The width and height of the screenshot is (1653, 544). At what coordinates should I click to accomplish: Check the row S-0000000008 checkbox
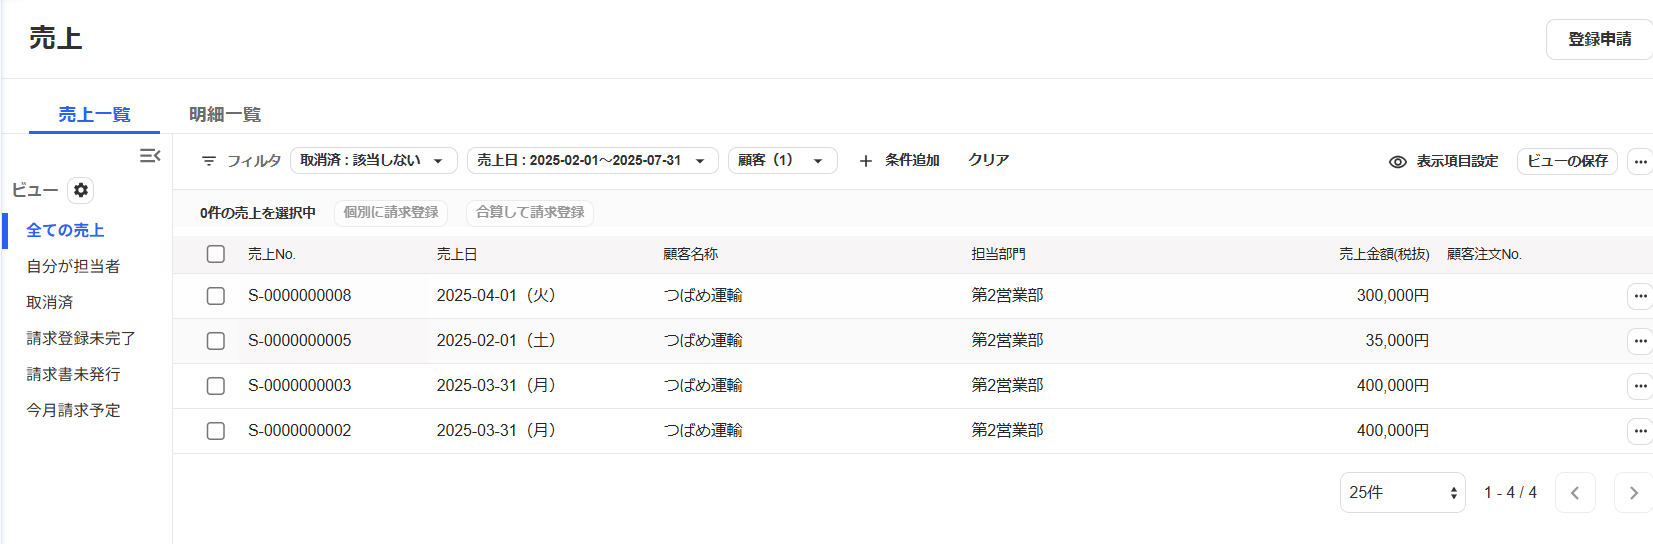point(216,296)
